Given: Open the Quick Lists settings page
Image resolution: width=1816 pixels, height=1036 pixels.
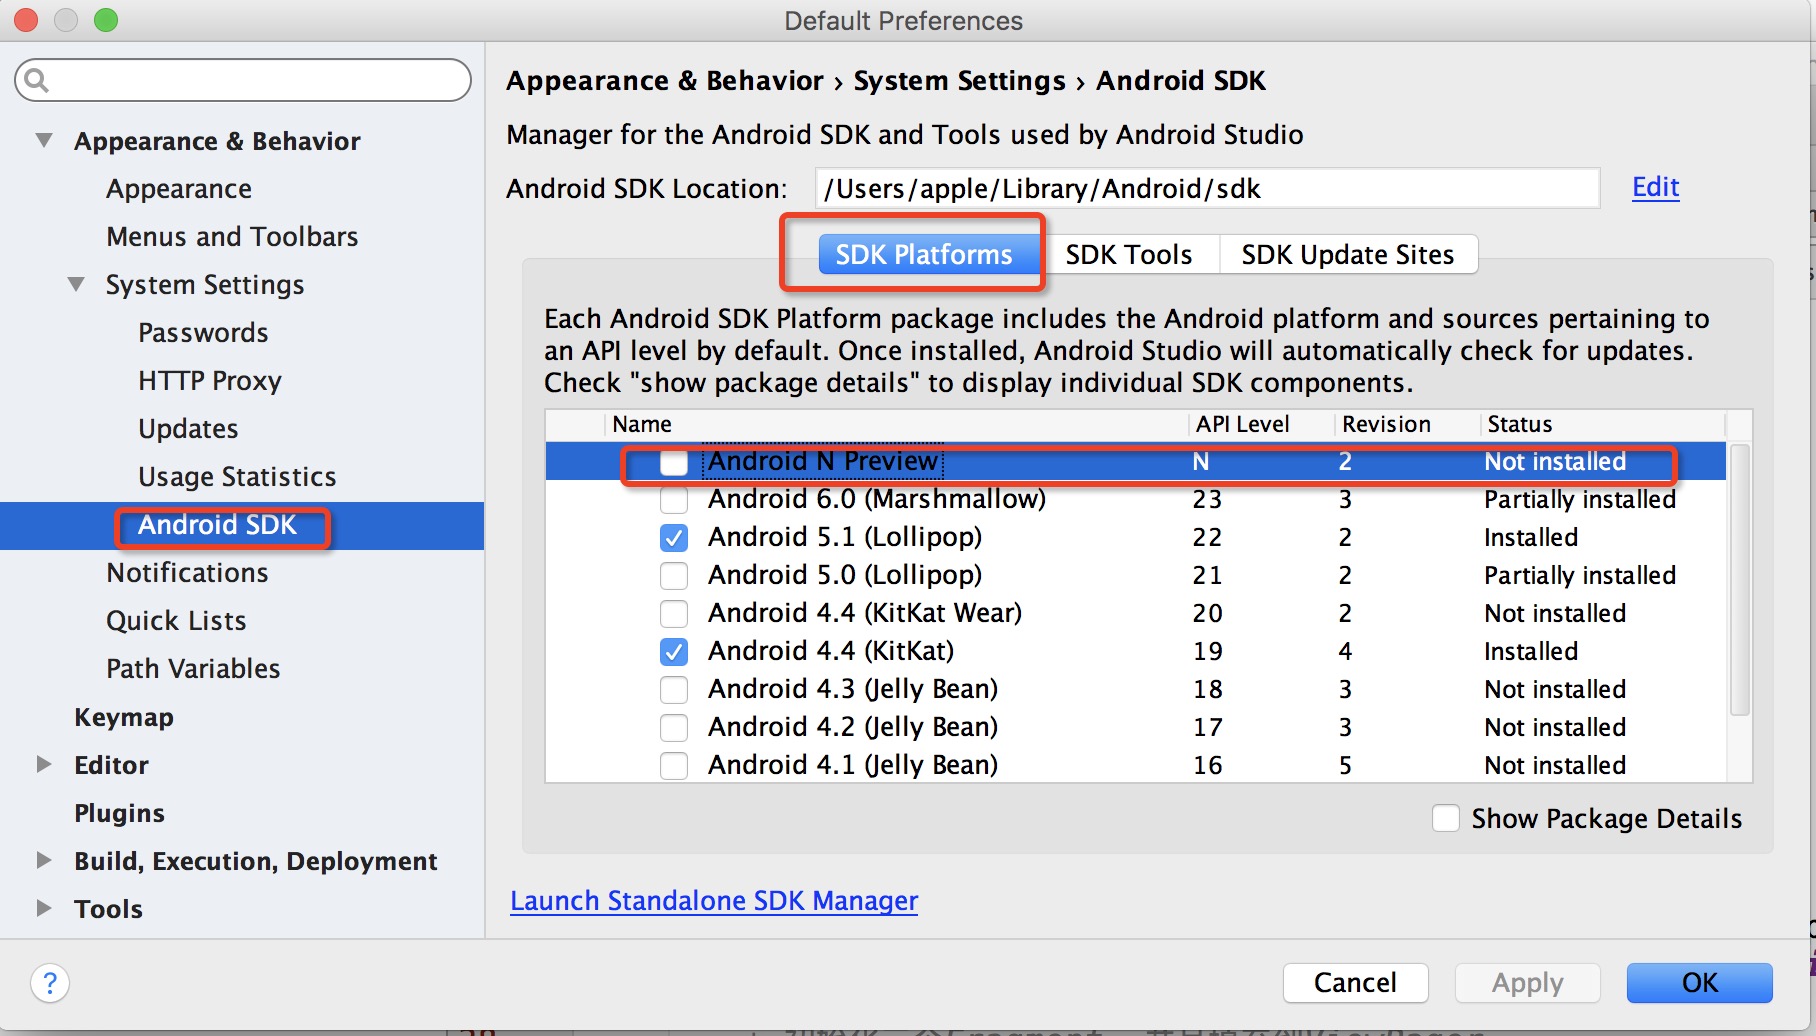Looking at the screenshot, I should (176, 621).
